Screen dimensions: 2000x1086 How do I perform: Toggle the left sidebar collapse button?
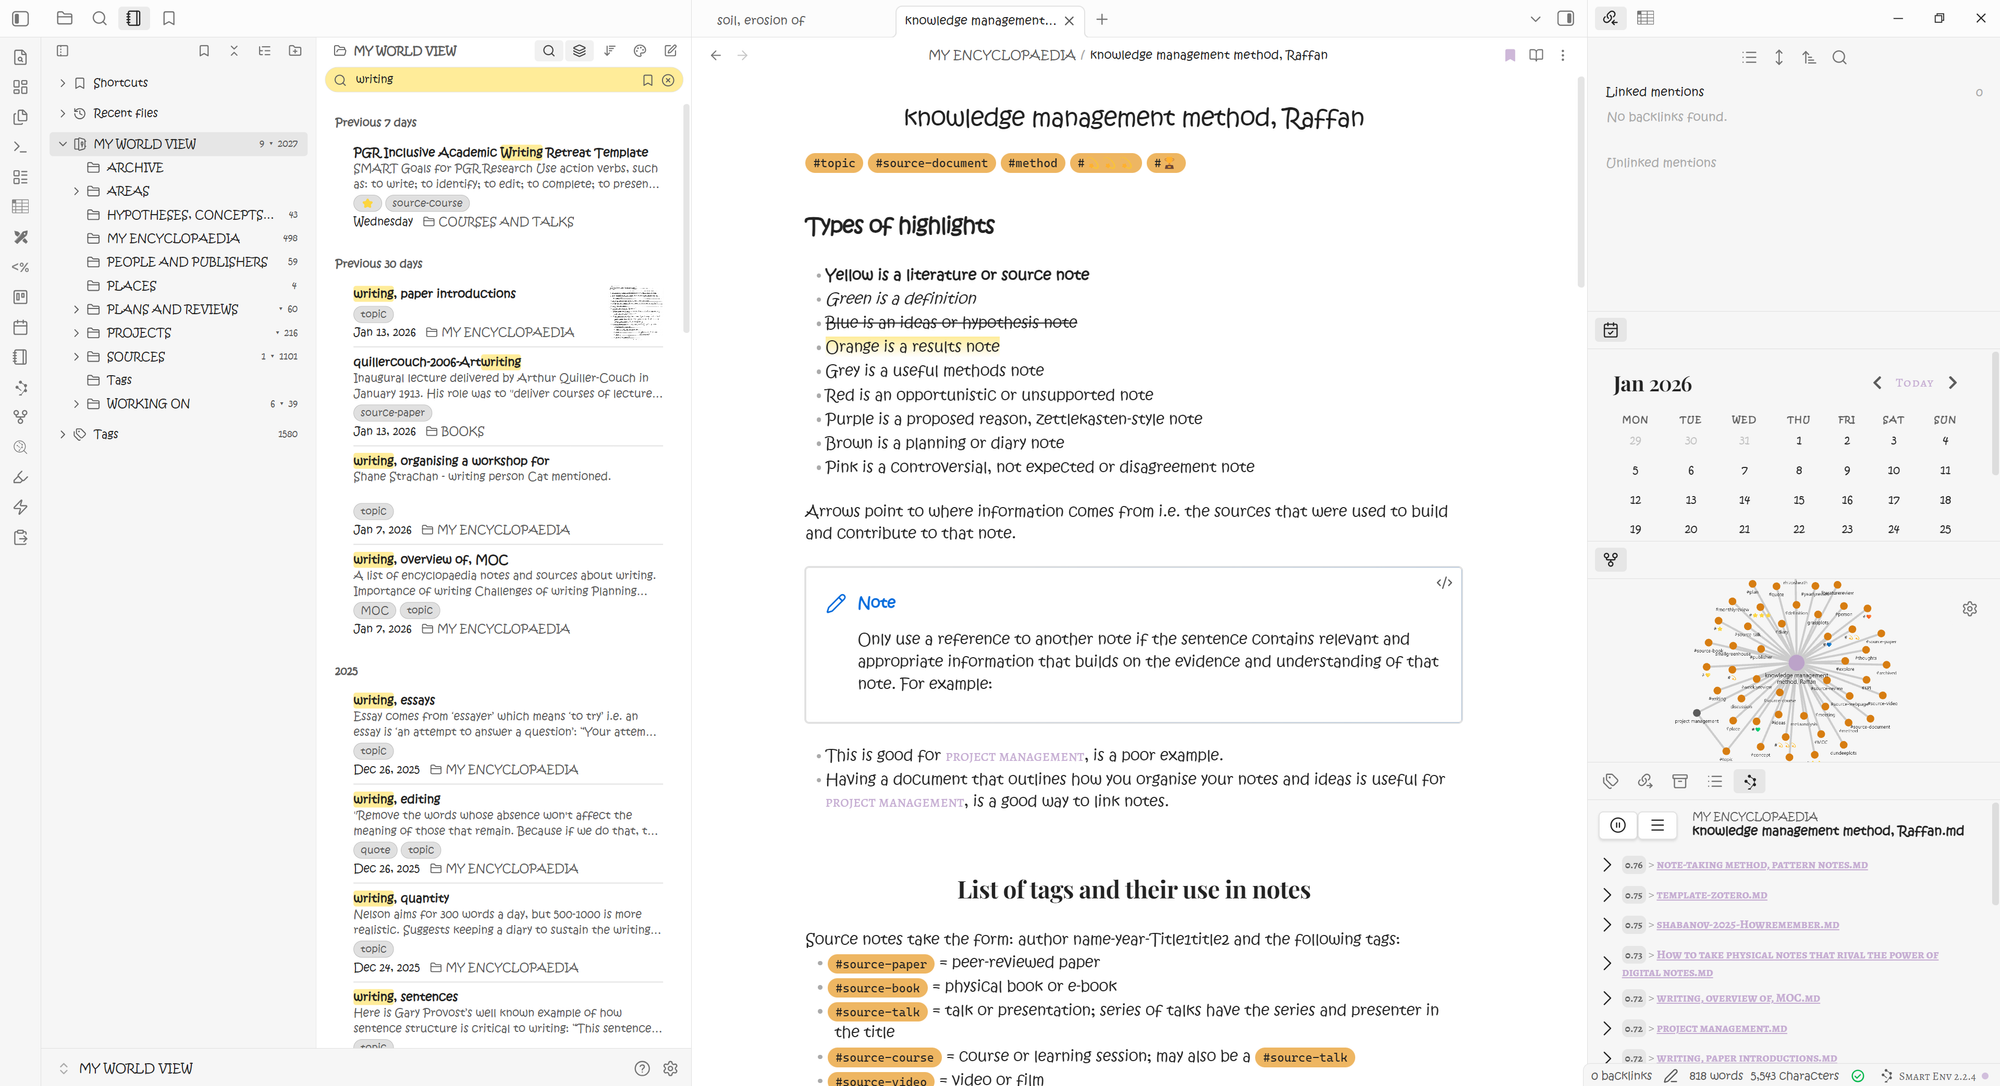[x=21, y=18]
